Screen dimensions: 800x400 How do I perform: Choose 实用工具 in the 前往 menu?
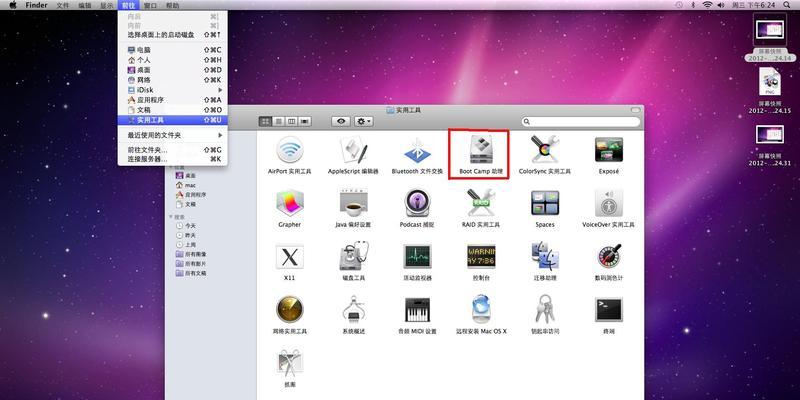pyautogui.click(x=172, y=120)
